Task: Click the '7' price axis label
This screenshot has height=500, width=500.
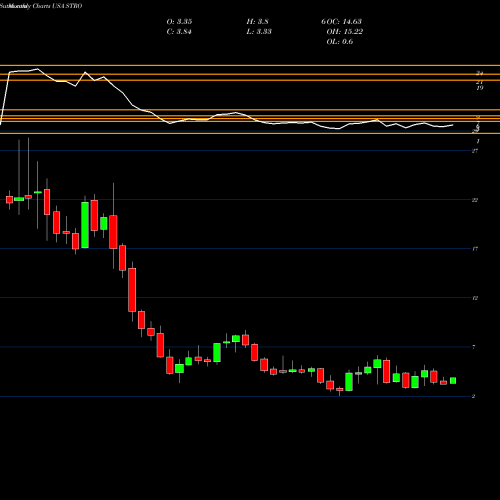Action: 474,347
